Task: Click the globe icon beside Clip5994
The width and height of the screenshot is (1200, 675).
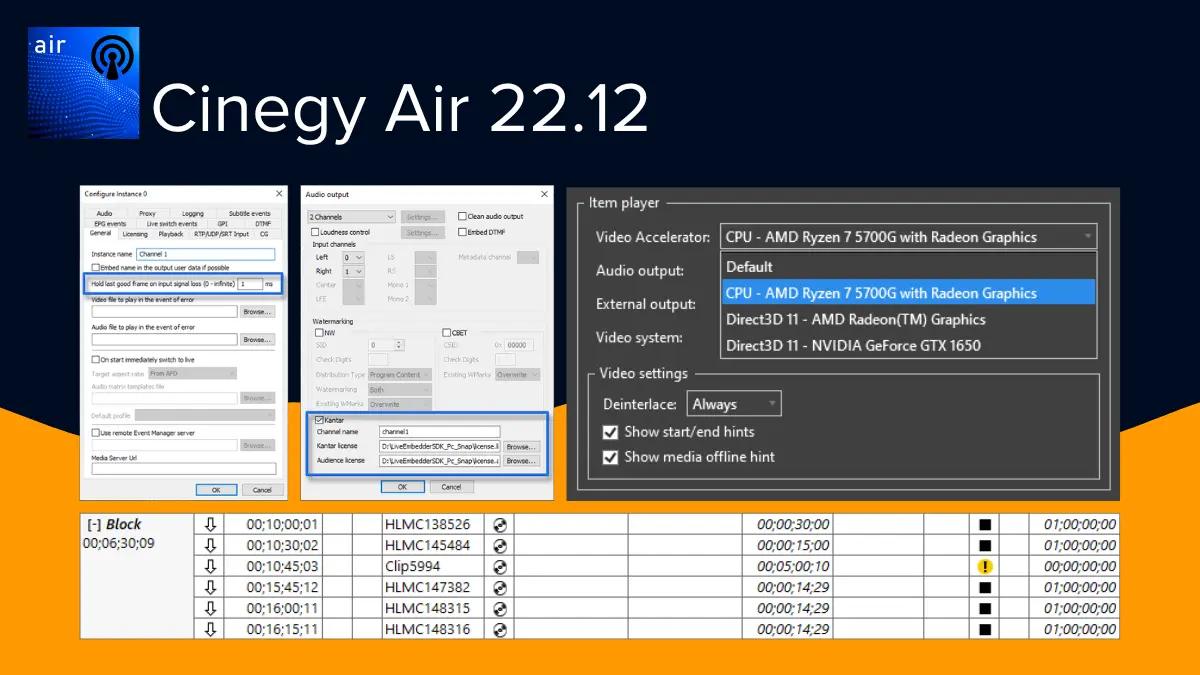Action: [500, 566]
